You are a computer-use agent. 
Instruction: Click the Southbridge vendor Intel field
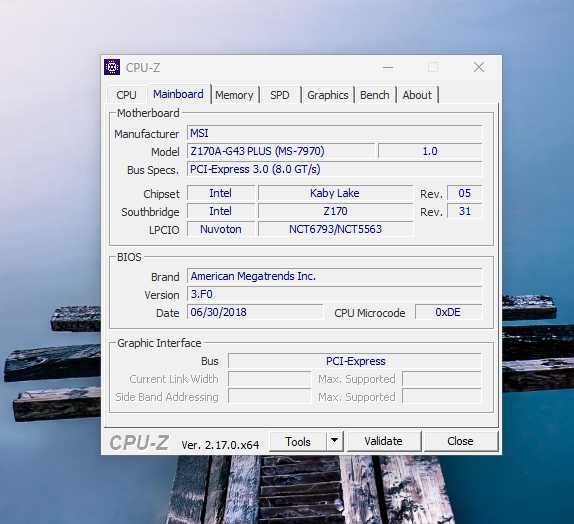221,211
